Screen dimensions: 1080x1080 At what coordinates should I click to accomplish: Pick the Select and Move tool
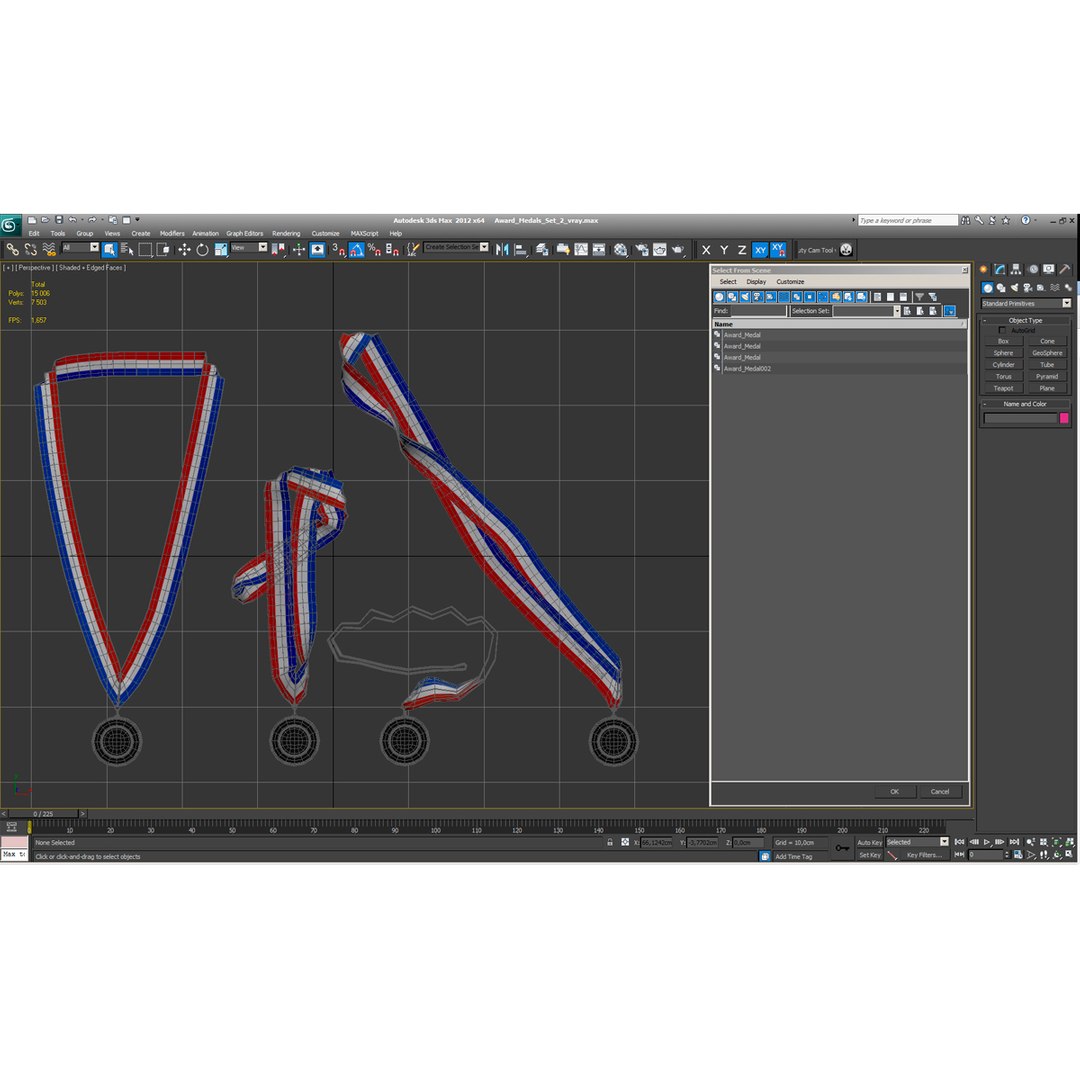[x=184, y=250]
